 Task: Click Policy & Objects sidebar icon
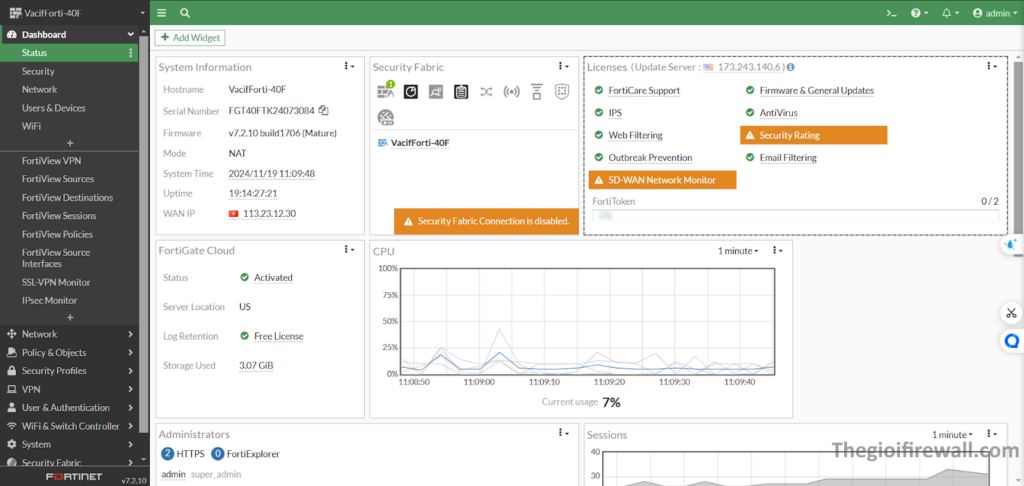11,352
